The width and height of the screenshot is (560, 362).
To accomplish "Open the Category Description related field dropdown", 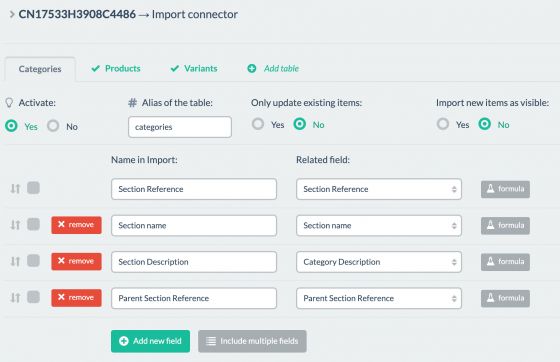I will click(x=379, y=262).
